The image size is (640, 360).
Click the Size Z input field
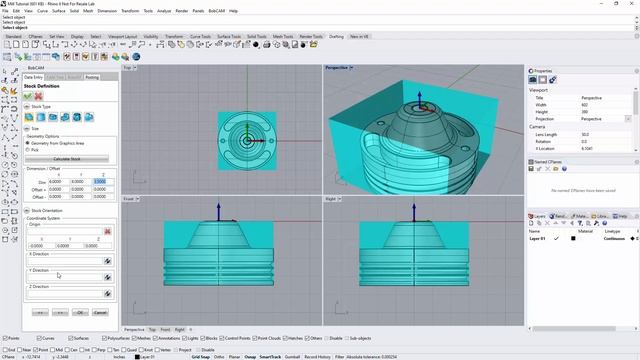(103, 182)
